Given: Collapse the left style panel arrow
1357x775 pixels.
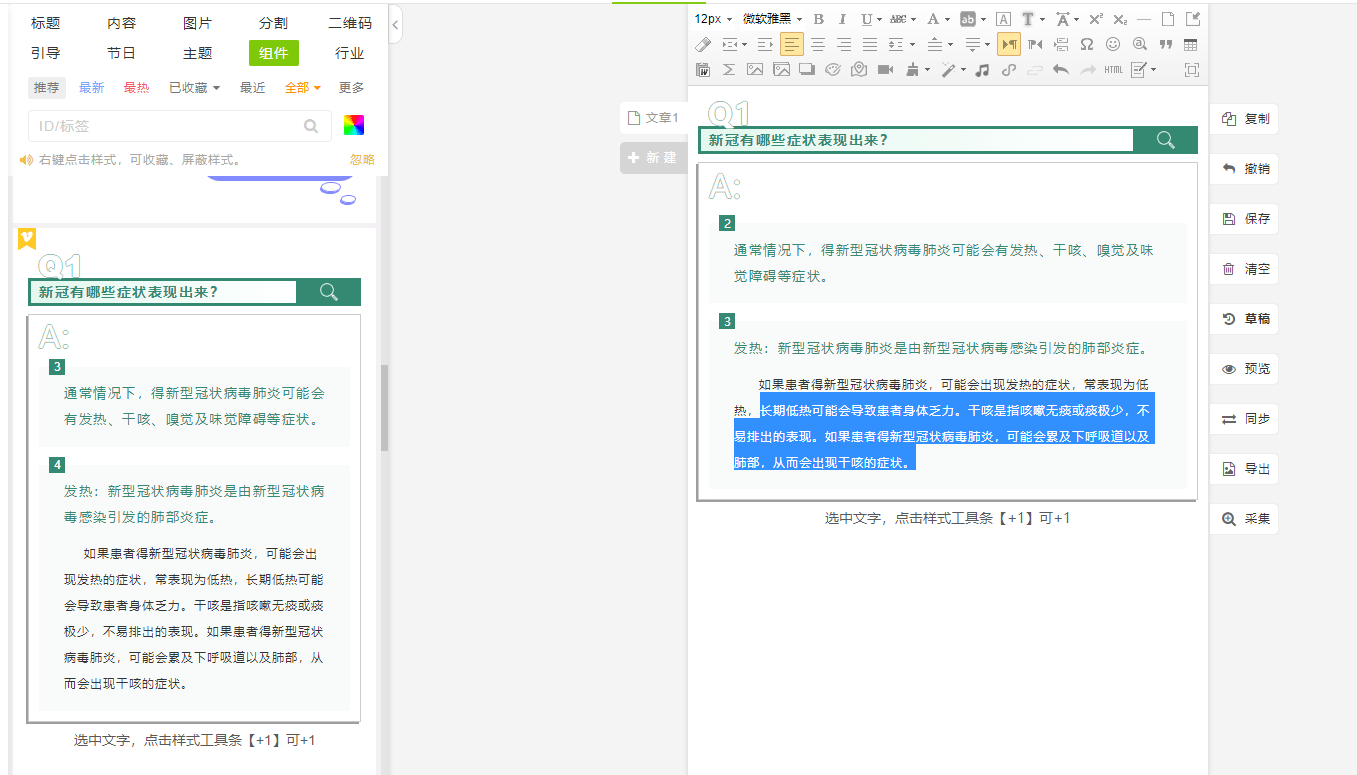Looking at the screenshot, I should click(395, 24).
